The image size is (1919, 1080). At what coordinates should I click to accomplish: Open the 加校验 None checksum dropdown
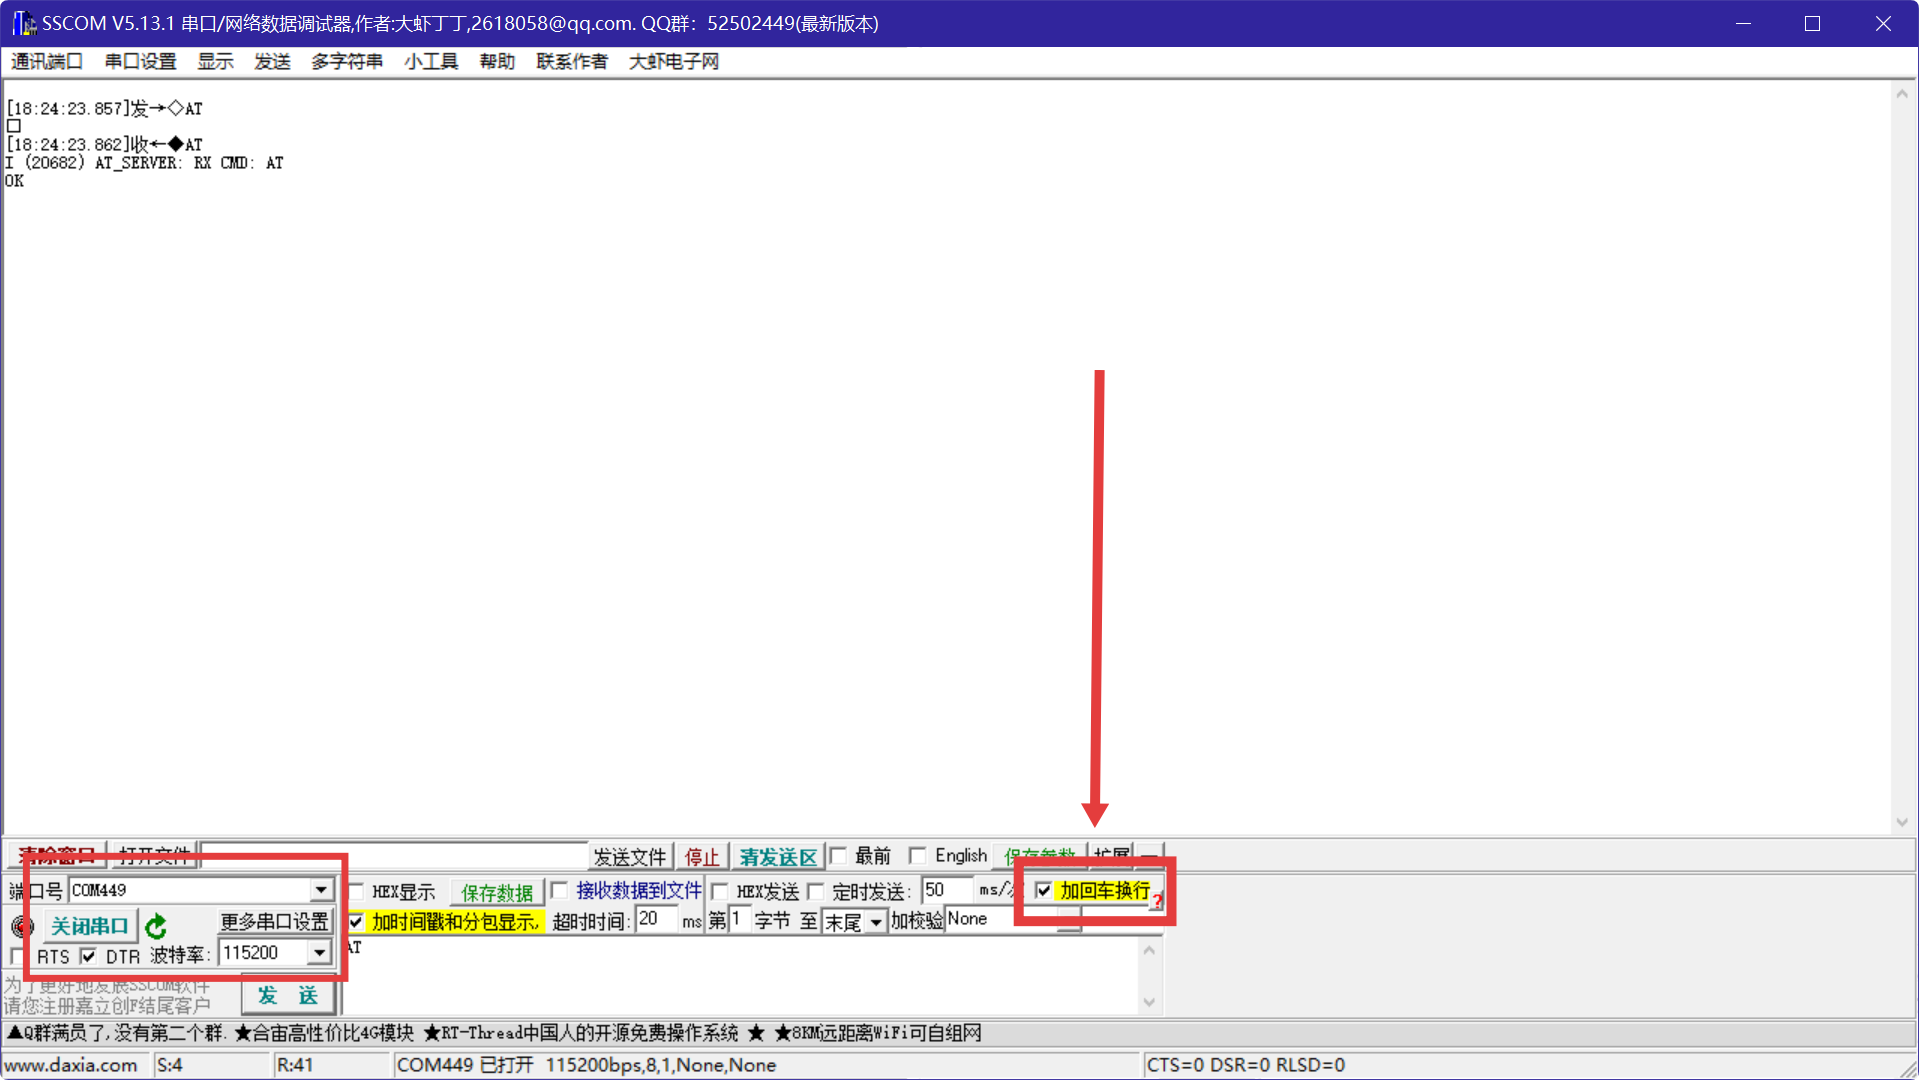click(x=1069, y=920)
